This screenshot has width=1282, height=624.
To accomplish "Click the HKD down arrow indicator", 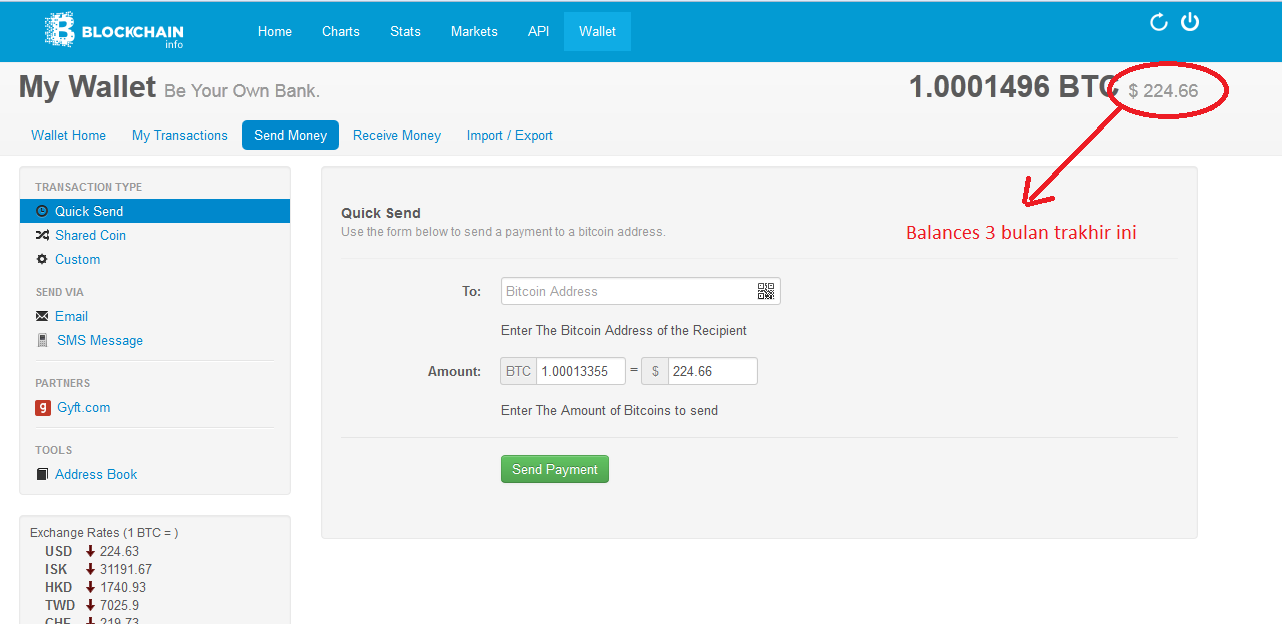I will pos(90,587).
